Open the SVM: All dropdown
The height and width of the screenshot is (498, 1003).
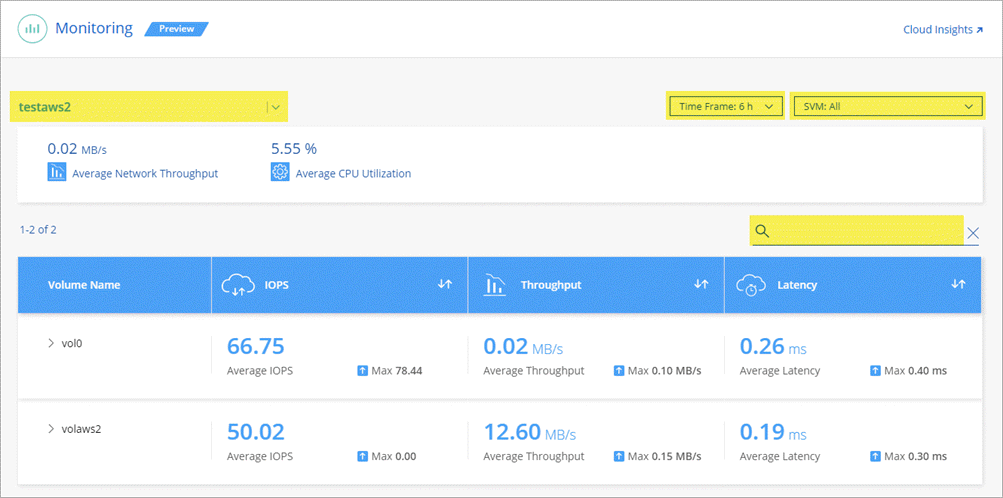pos(886,106)
